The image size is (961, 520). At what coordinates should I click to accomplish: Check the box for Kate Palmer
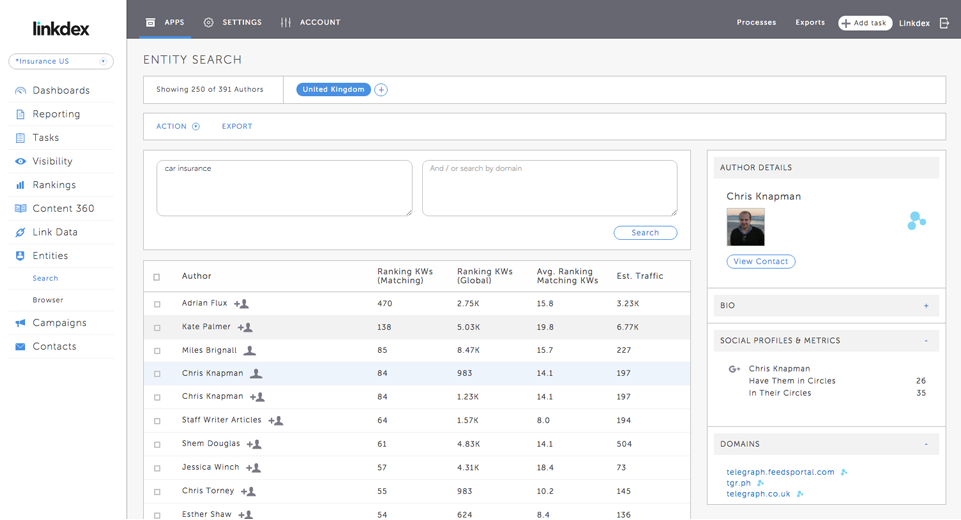point(157,327)
